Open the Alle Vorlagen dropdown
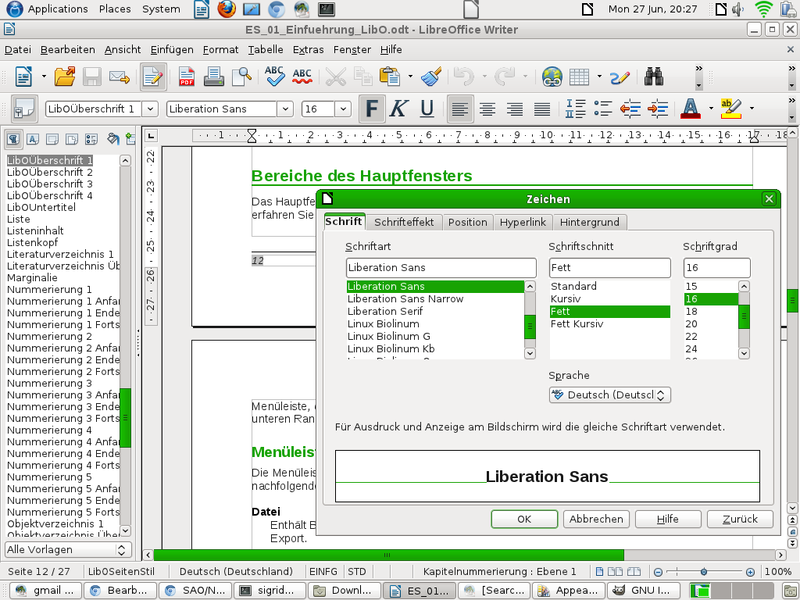The image size is (800, 600). coord(67,549)
